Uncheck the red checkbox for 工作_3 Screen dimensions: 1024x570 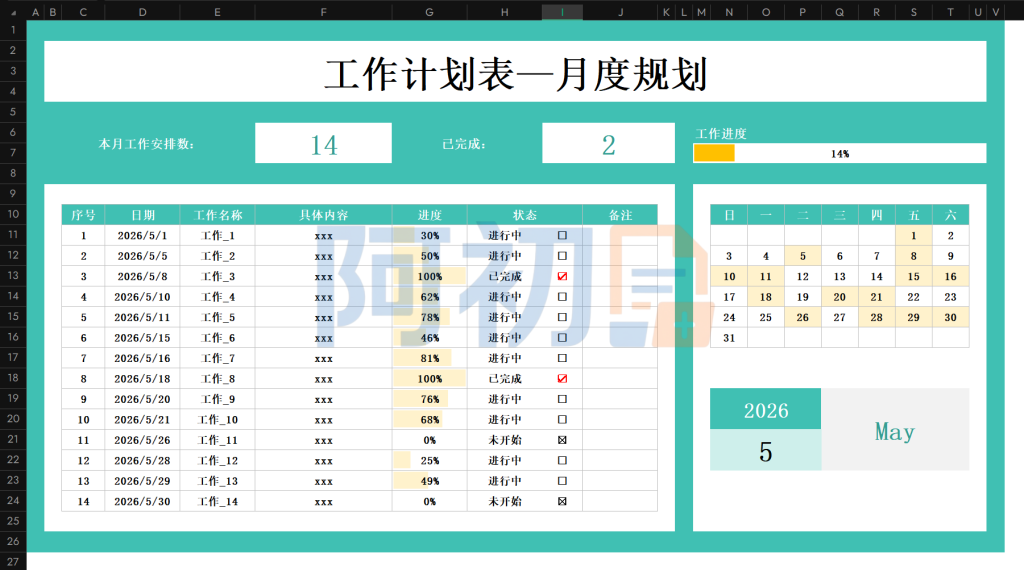[x=562, y=276]
